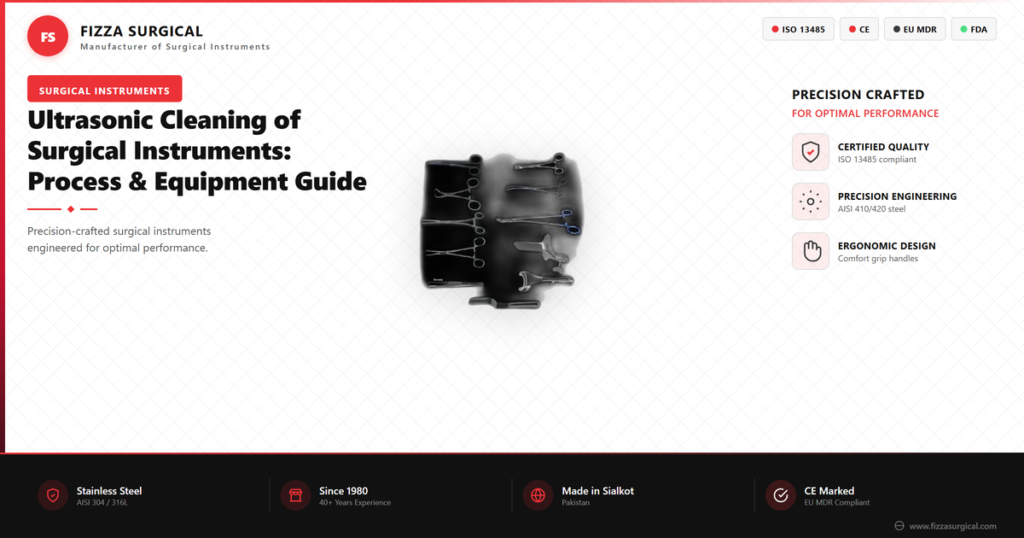This screenshot has height=538, width=1024.
Task: Click the Stainless Steel footer label
Action: pos(109,491)
